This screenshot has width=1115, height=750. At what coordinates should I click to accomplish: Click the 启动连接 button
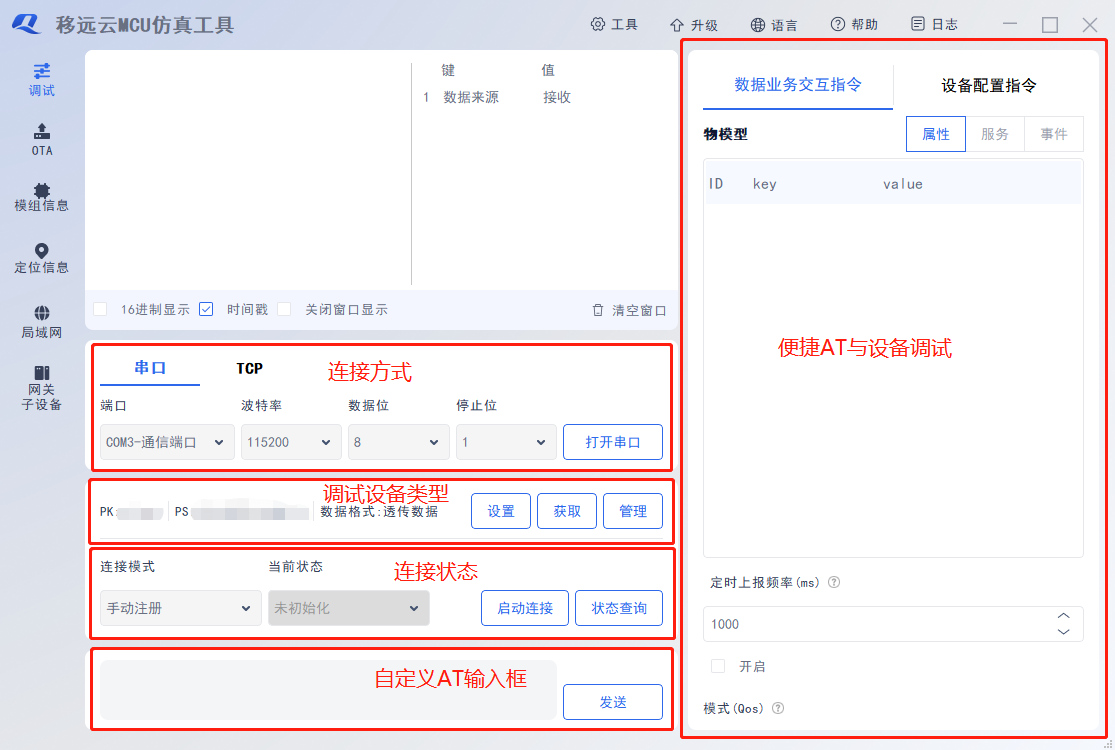525,608
